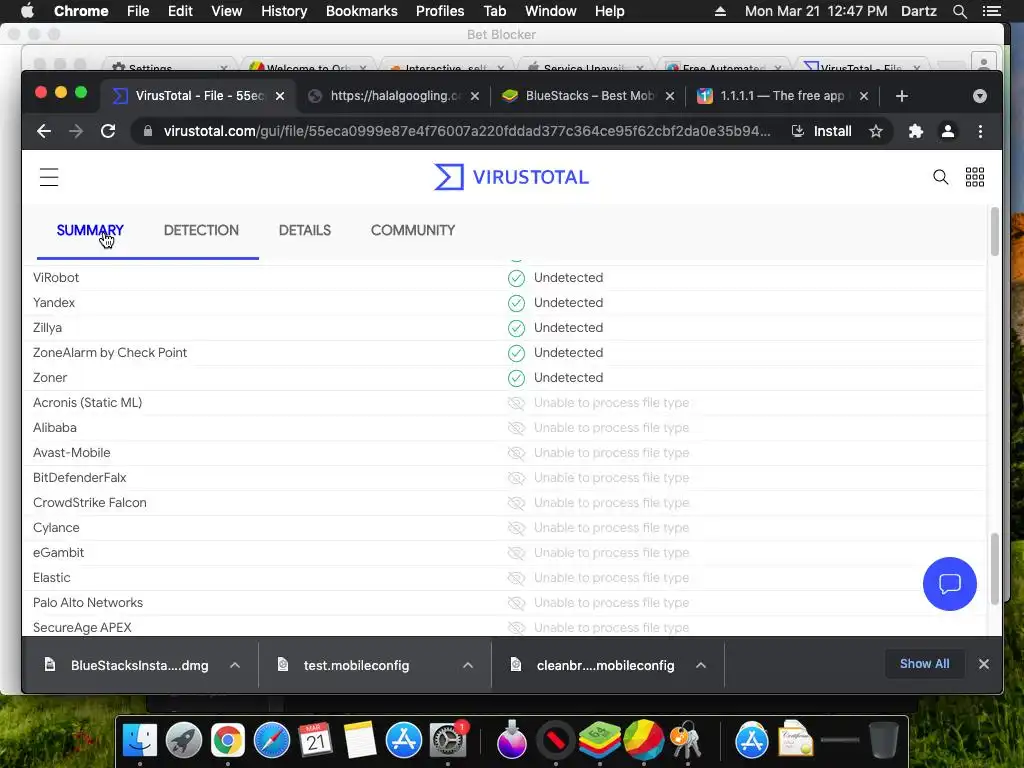Image resolution: width=1024 pixels, height=768 pixels.
Task: Switch to the DETECTION tab
Action: (x=201, y=231)
